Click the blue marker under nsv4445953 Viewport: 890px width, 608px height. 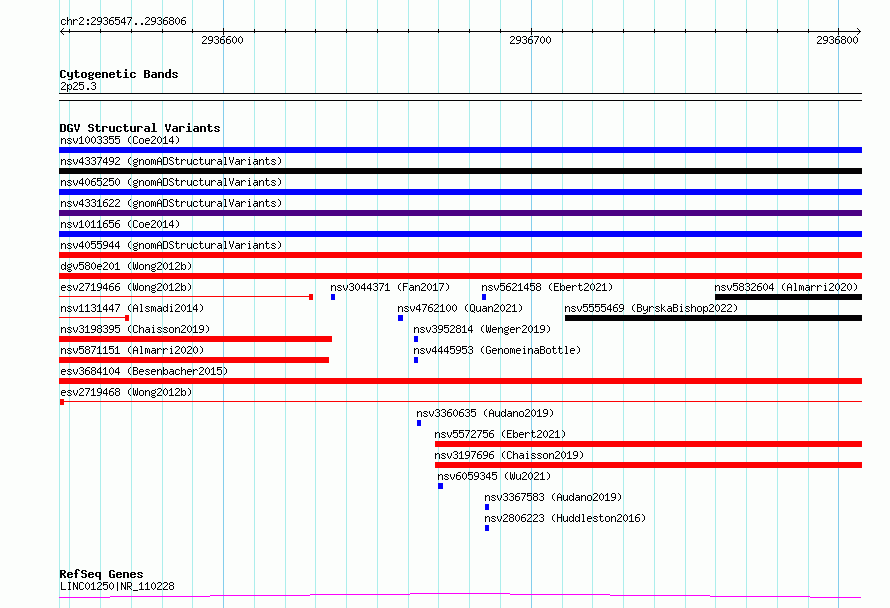click(x=416, y=360)
